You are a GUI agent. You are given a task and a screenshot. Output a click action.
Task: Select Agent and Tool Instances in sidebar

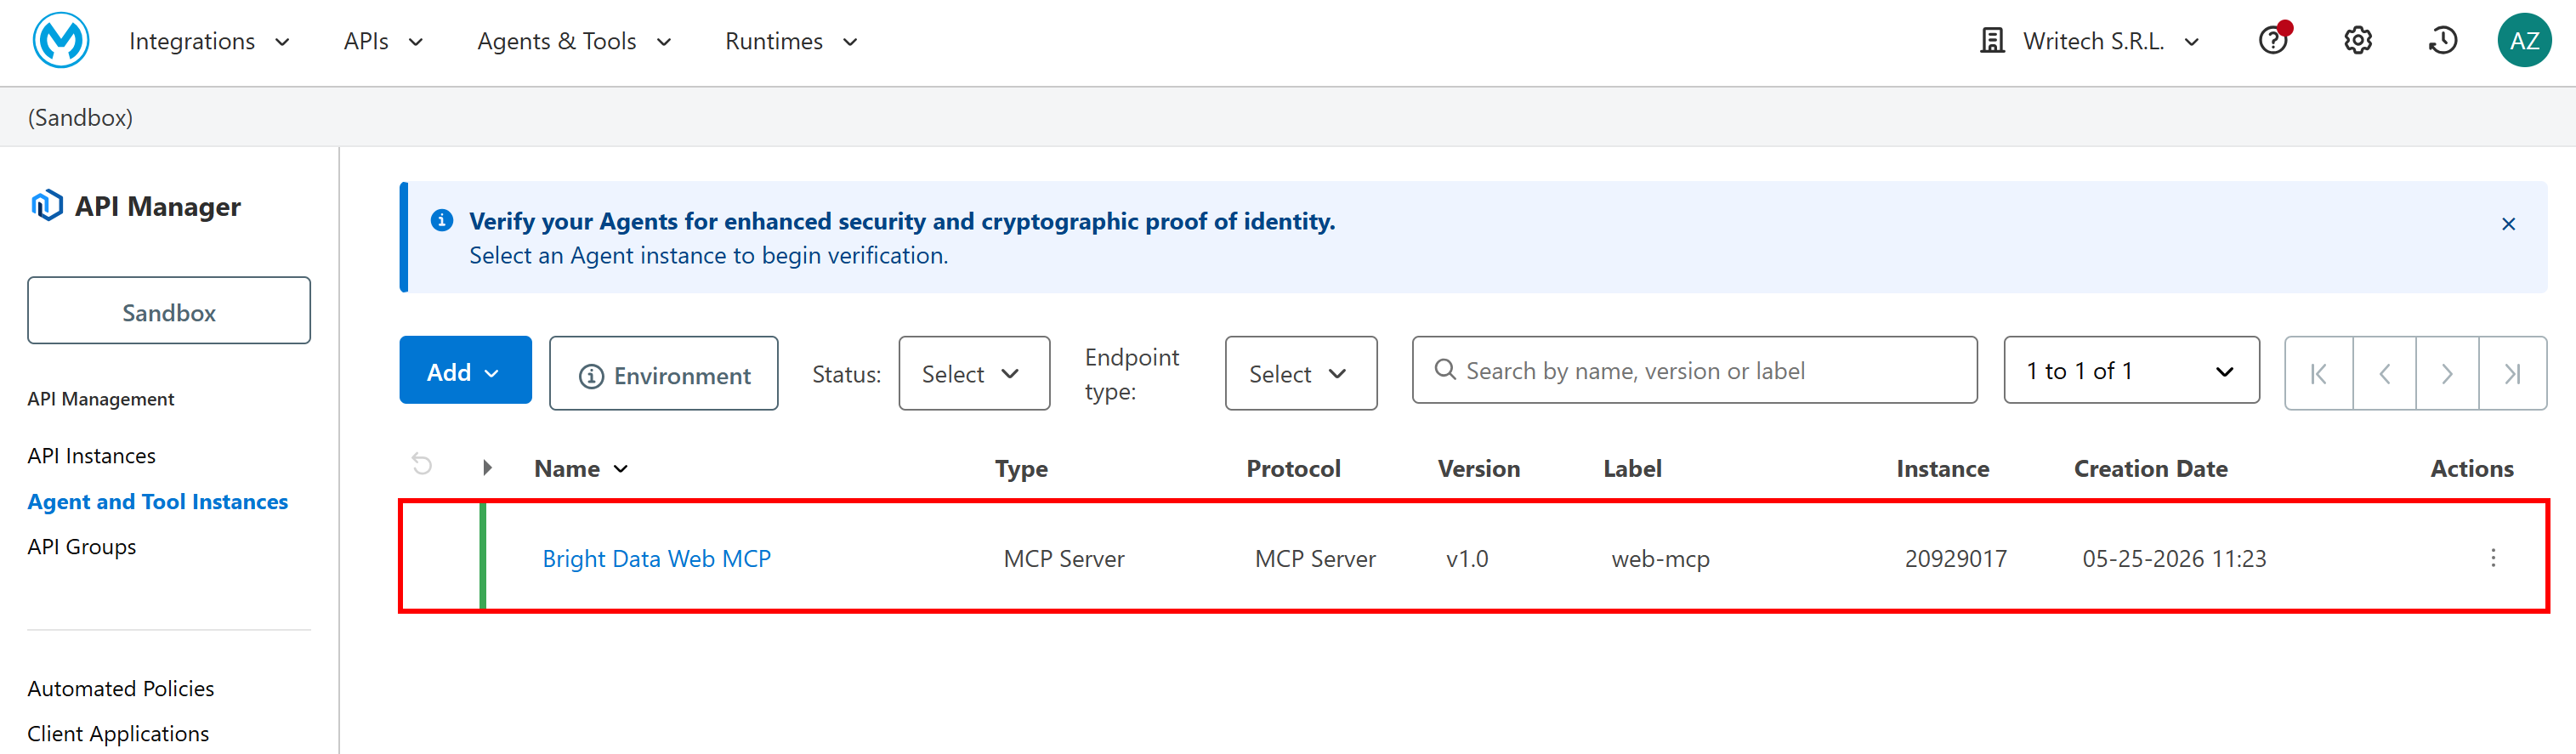point(157,502)
